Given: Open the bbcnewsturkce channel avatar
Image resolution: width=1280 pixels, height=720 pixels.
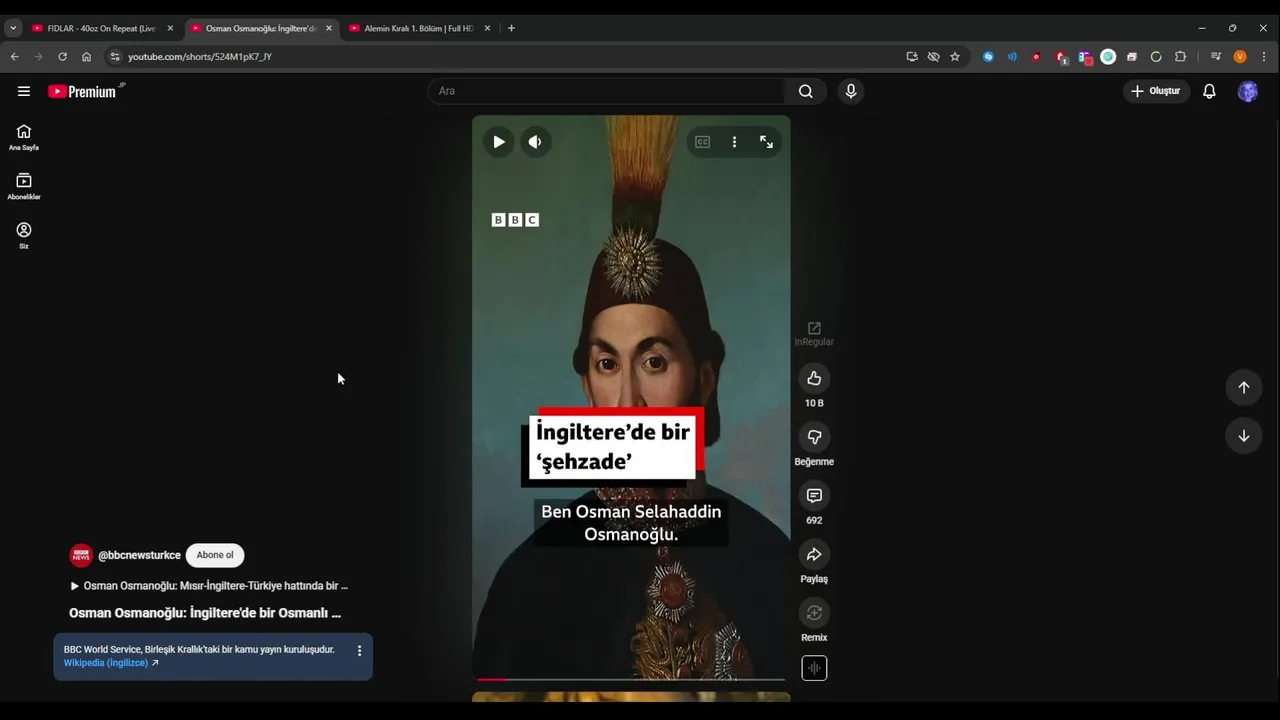Looking at the screenshot, I should point(81,555).
